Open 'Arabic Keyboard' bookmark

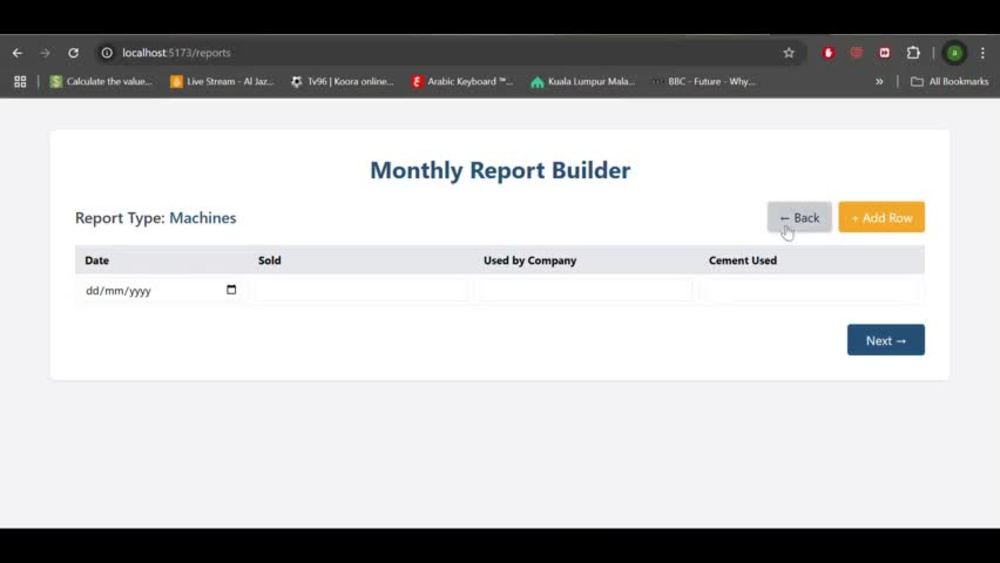pos(462,82)
